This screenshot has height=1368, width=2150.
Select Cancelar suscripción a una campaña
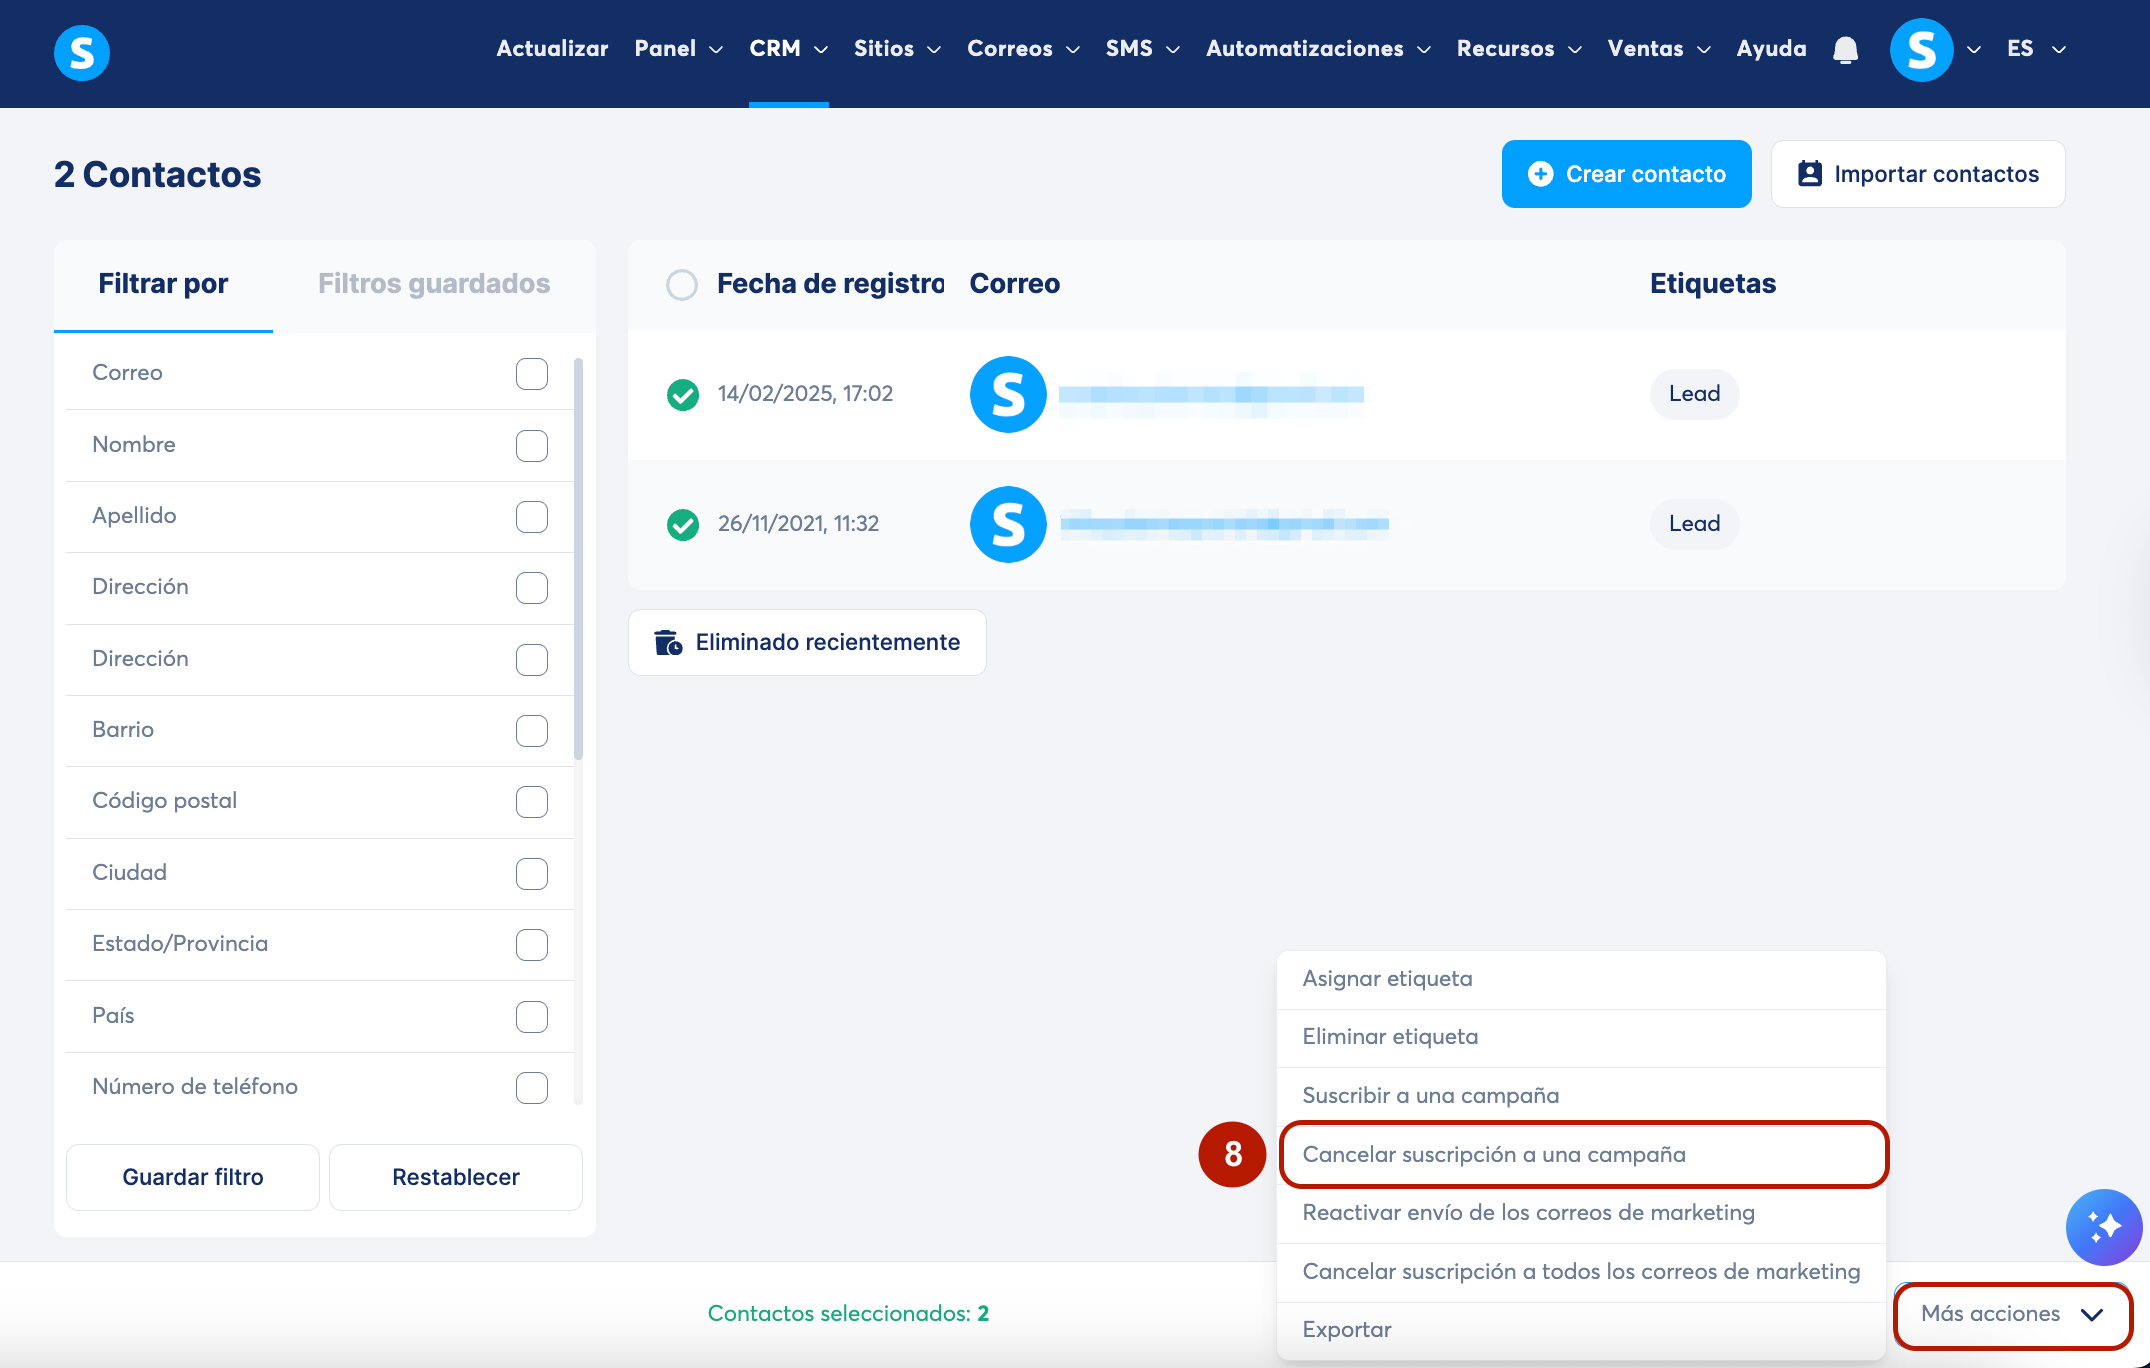pyautogui.click(x=1493, y=1154)
